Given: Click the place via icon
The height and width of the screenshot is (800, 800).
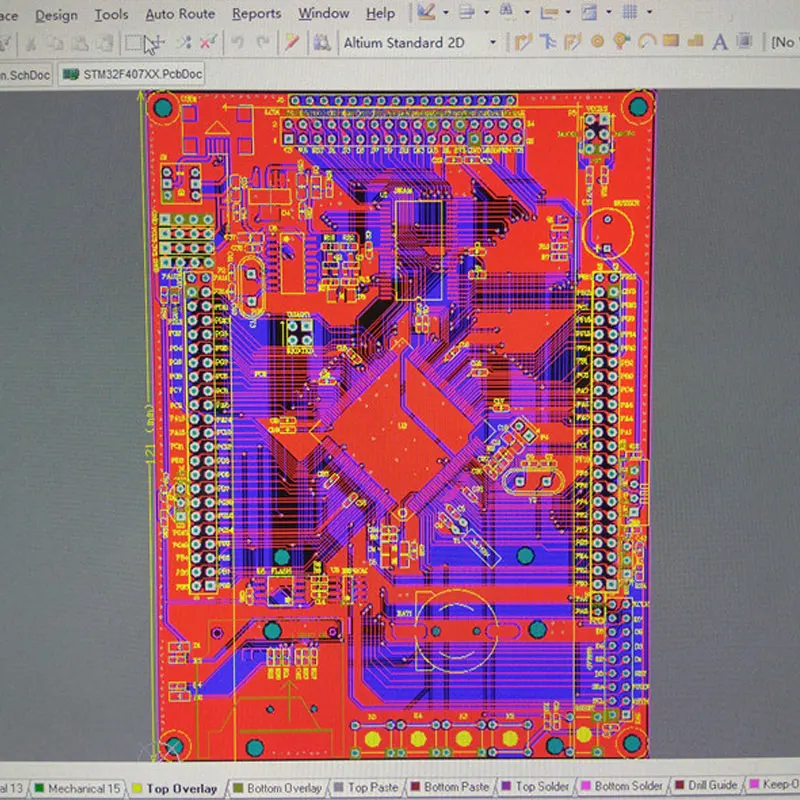Looking at the screenshot, I should click(621, 42).
